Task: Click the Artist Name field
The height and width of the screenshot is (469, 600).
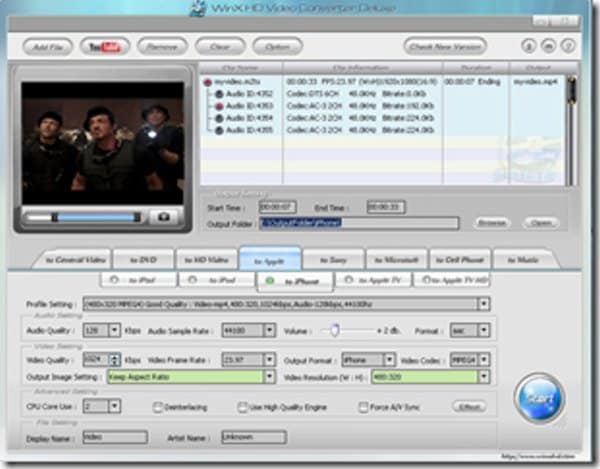Action: [254, 437]
